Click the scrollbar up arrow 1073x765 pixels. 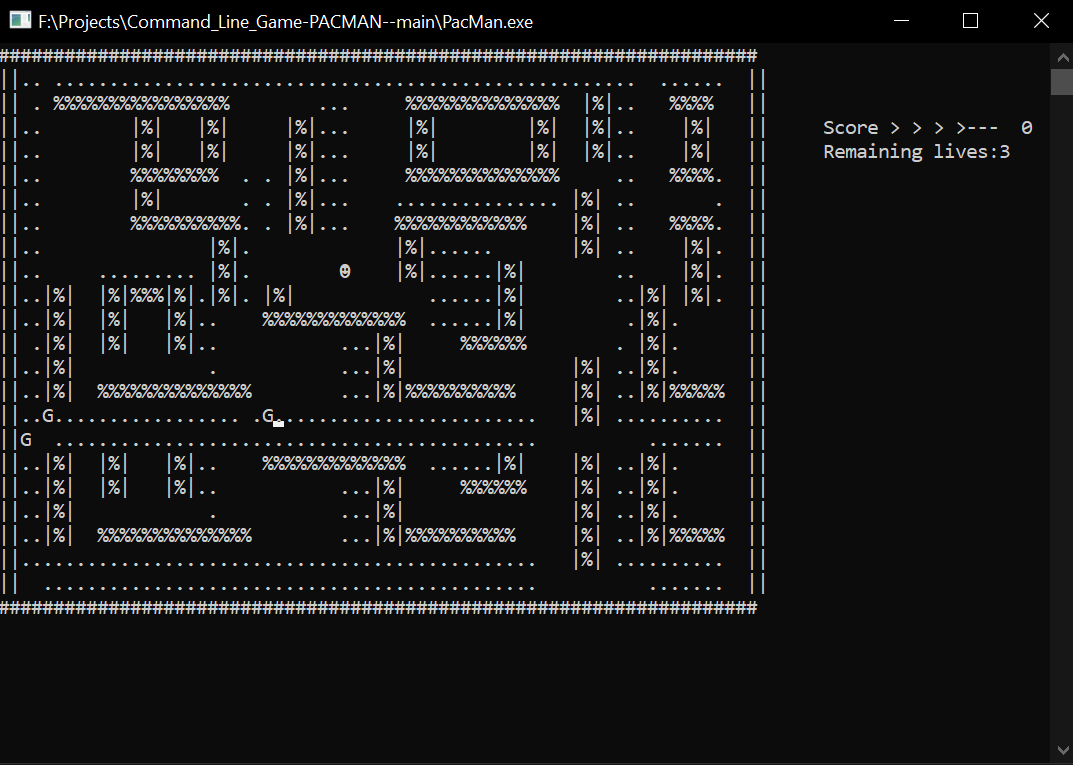point(1062,57)
